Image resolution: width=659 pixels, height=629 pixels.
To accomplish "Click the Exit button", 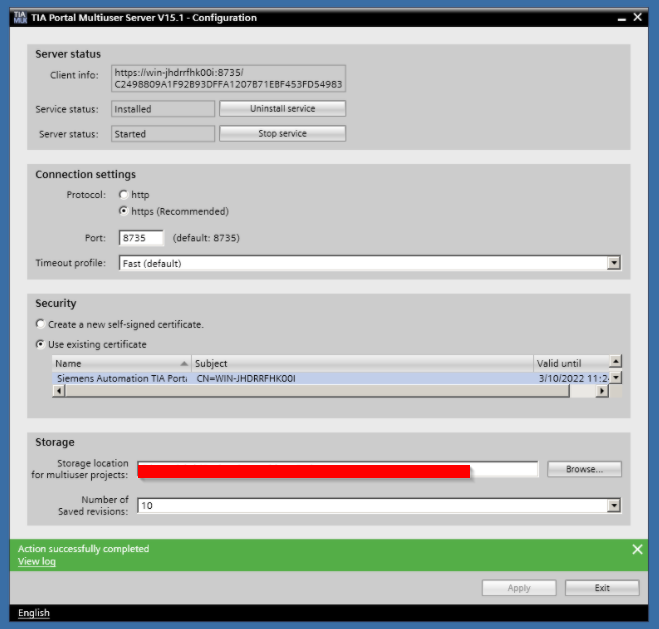I will [x=602, y=588].
